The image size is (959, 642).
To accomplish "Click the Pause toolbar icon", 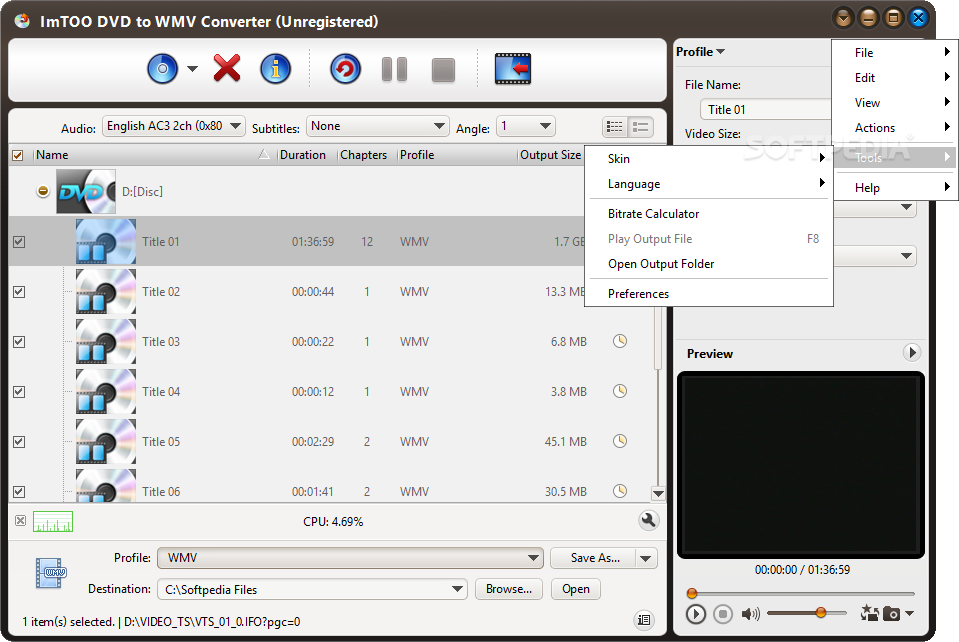I will click(394, 69).
